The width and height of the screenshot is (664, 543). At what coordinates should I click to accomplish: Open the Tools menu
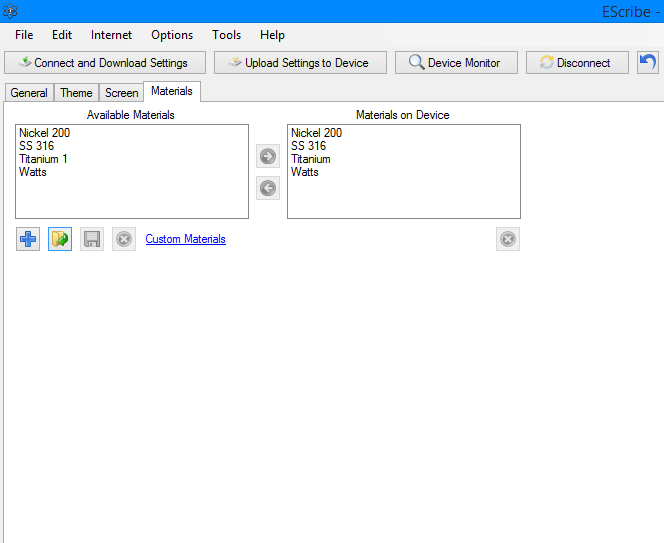coord(226,35)
